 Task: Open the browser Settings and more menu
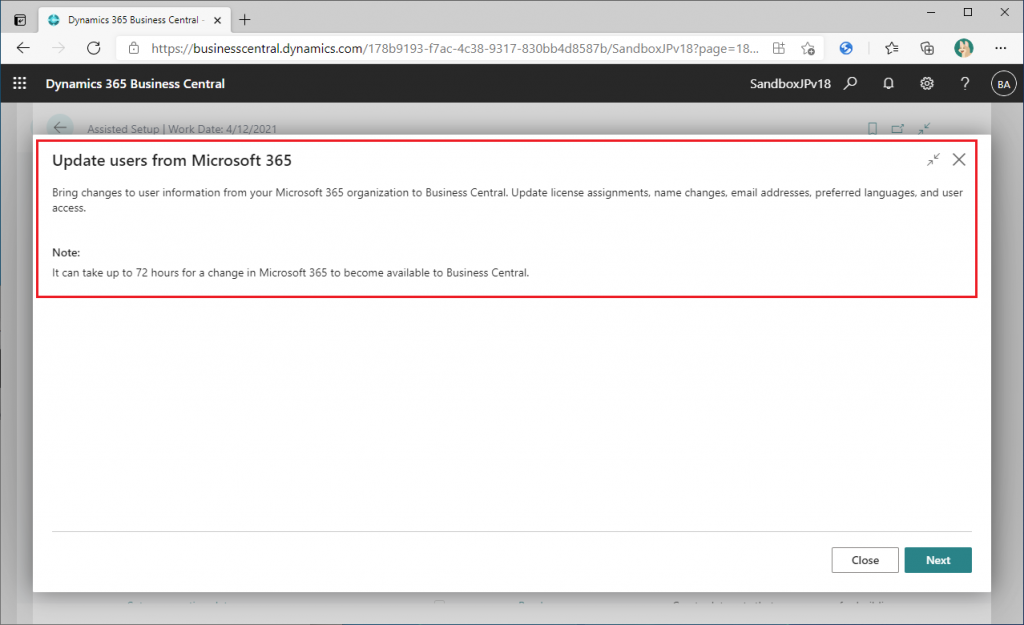[x=1000, y=48]
